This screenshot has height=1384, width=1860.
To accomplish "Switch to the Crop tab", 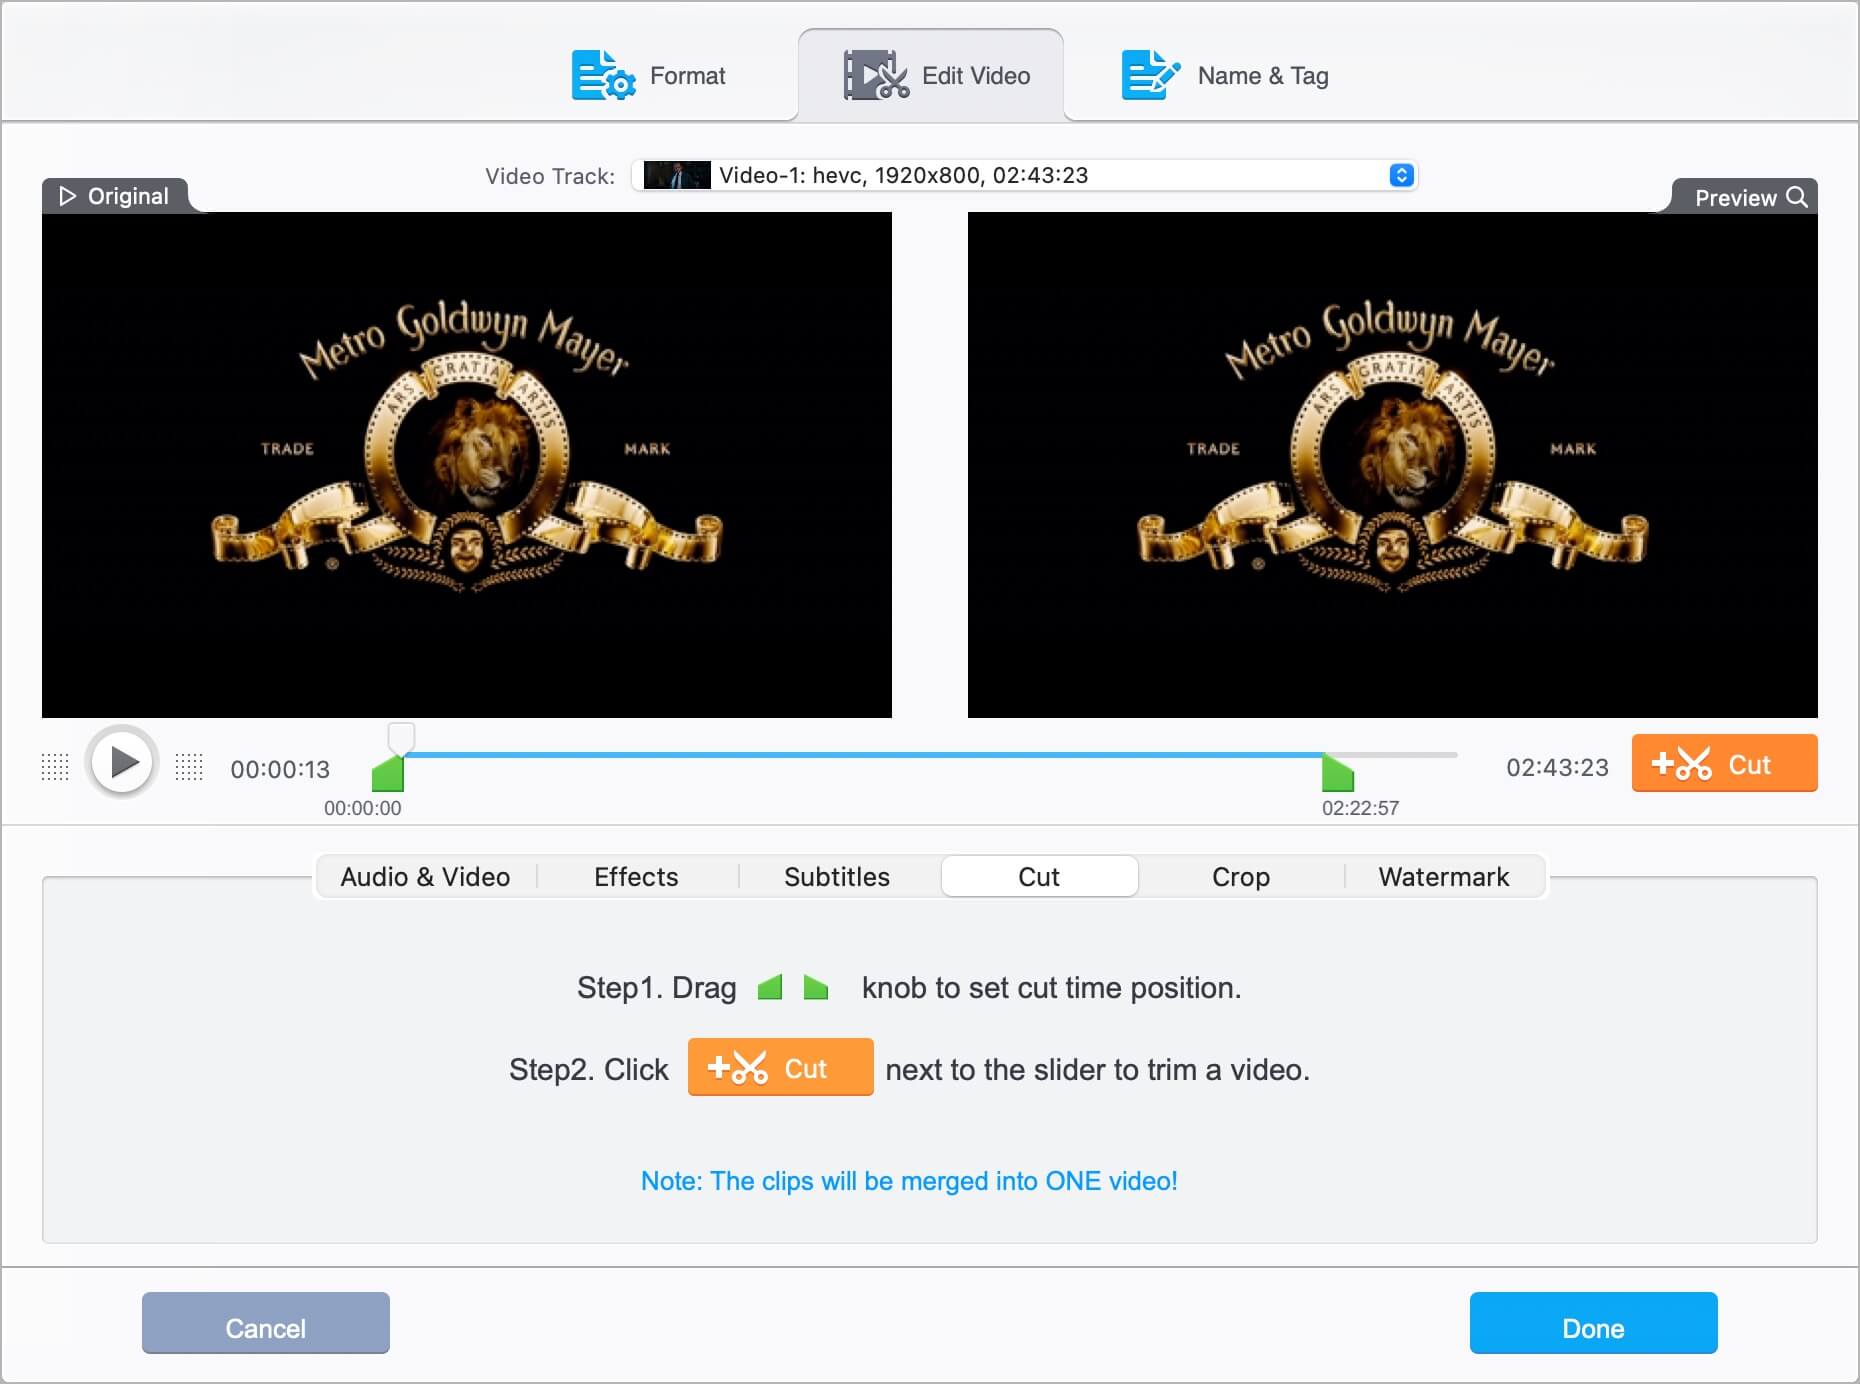I will pyautogui.click(x=1241, y=877).
